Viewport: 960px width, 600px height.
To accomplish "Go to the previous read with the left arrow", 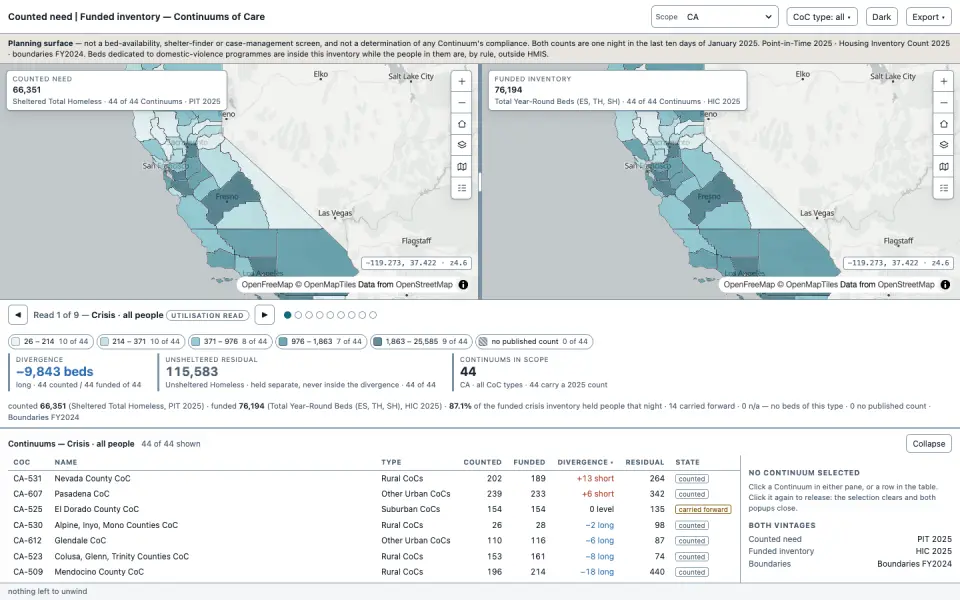I will pos(18,315).
